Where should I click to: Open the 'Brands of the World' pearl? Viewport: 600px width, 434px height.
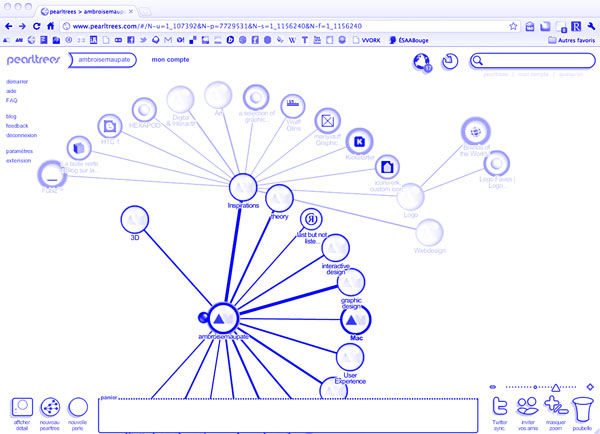pyautogui.click(x=476, y=132)
